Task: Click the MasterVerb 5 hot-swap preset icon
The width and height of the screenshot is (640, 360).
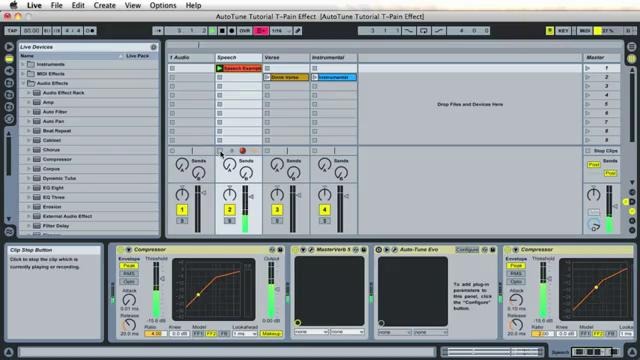Action: (x=356, y=250)
